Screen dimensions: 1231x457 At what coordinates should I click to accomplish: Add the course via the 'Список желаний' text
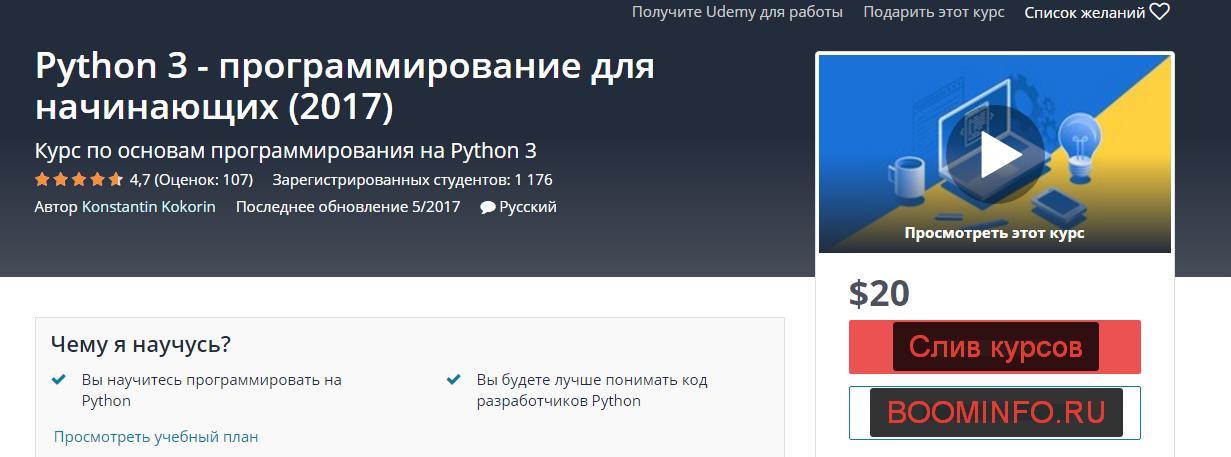click(x=1084, y=12)
